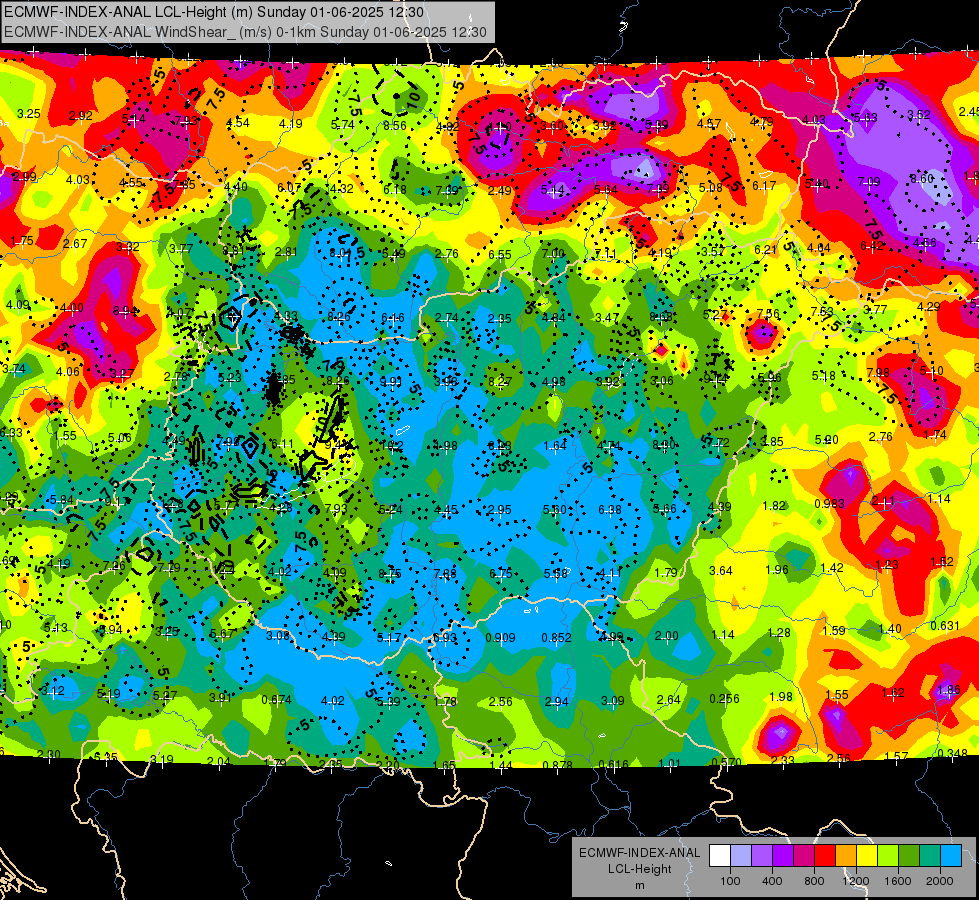
Task: Click the wind shear value '0.674'
Action: click(x=277, y=699)
